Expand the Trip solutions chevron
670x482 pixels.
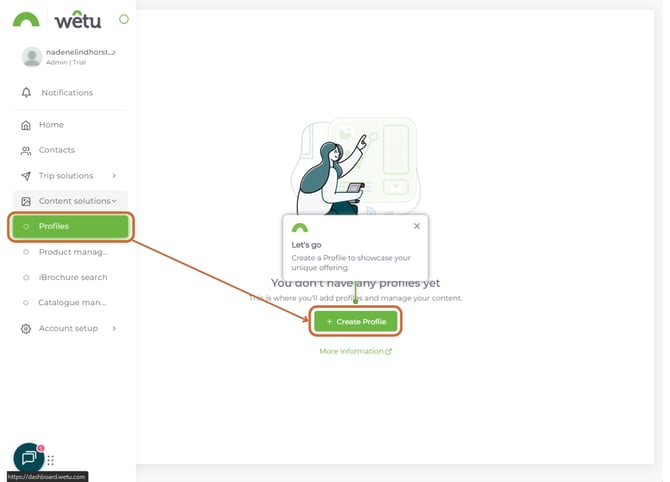pyautogui.click(x=114, y=176)
